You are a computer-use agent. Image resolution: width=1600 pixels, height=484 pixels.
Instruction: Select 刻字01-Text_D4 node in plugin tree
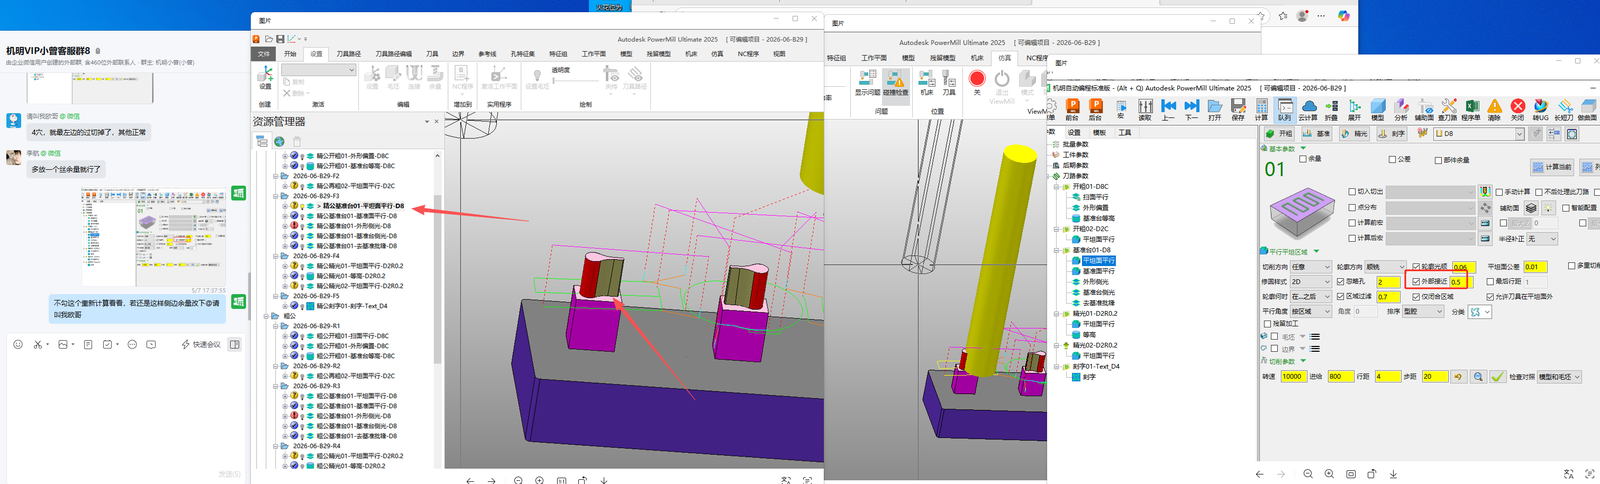1096,366
